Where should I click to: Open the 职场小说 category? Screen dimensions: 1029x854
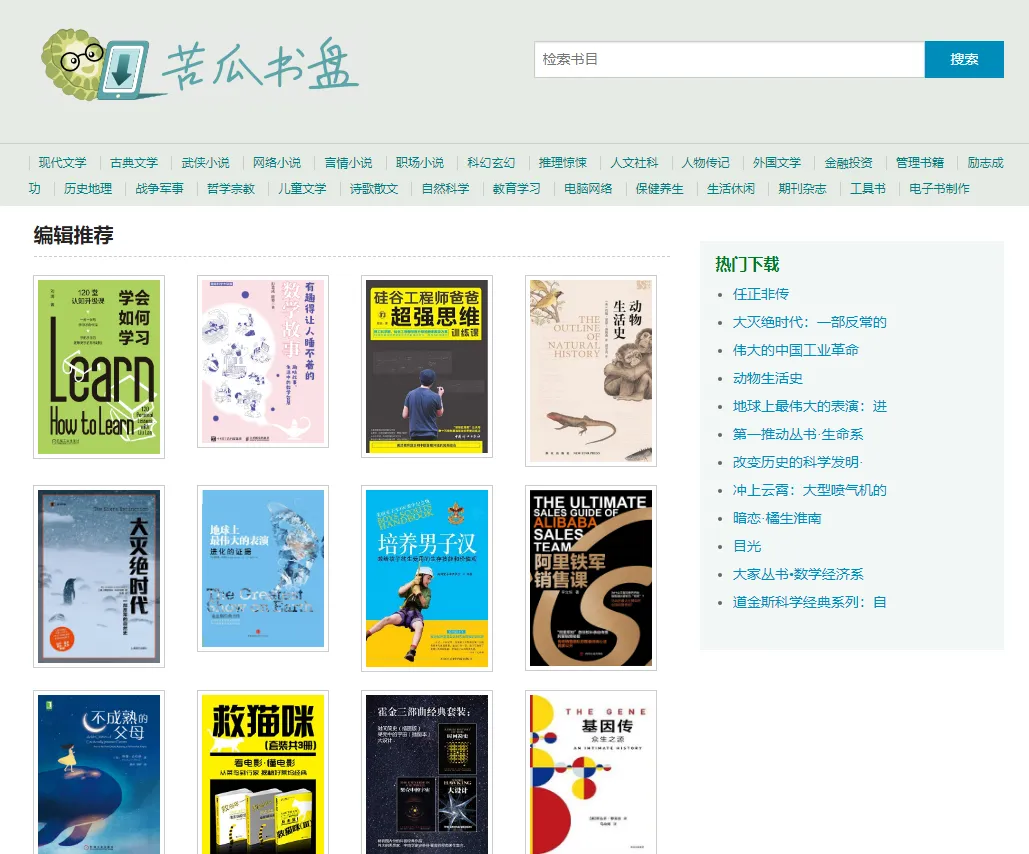point(420,162)
